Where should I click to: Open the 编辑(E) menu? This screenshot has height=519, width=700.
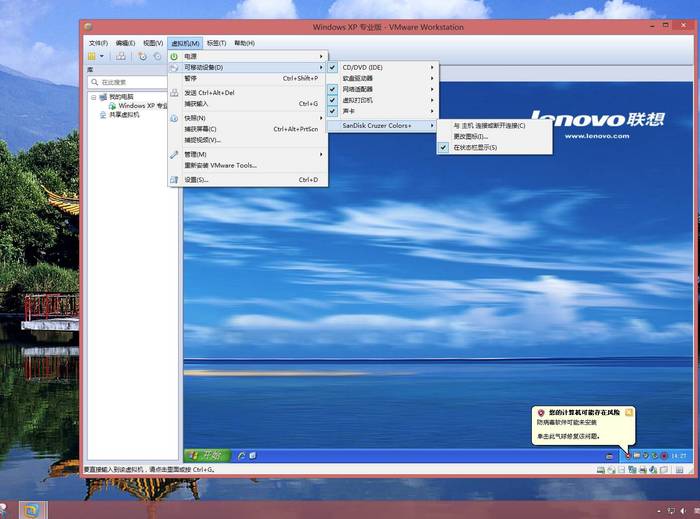tap(125, 43)
